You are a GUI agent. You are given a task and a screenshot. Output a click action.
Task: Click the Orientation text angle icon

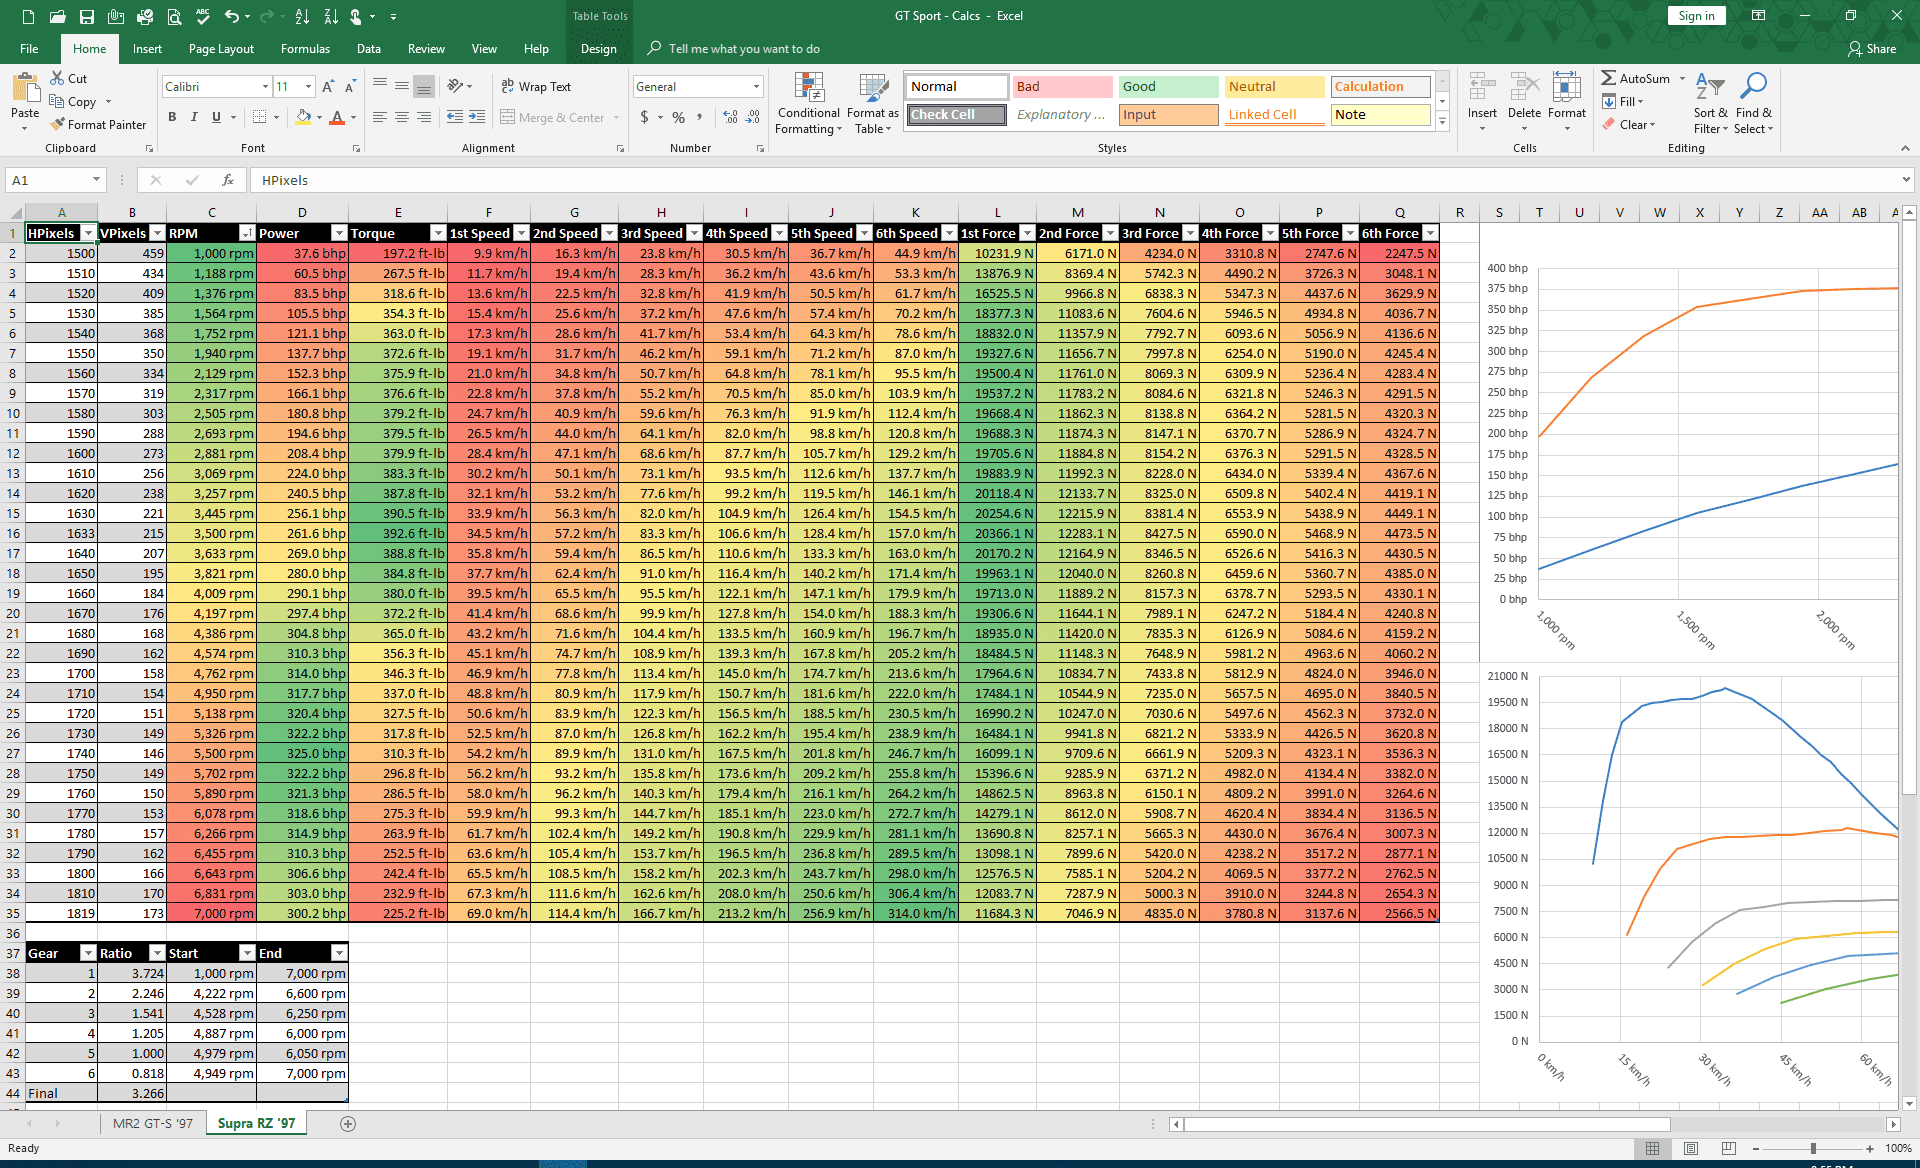[455, 86]
